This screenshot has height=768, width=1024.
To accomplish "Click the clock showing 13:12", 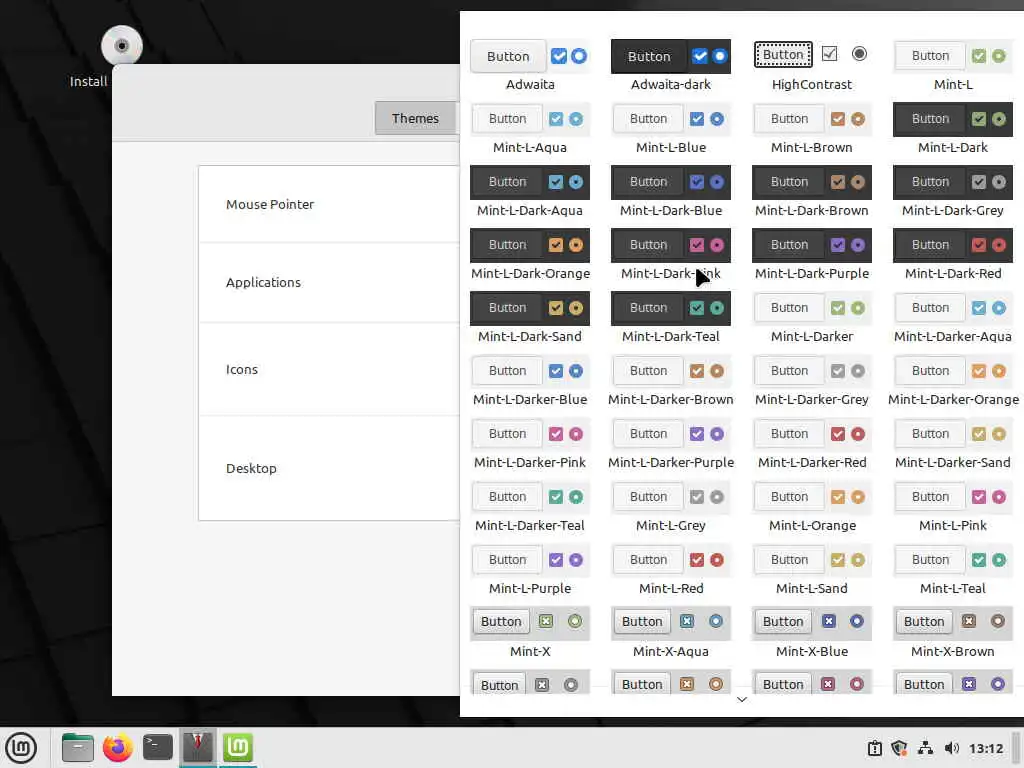I will click(985, 748).
